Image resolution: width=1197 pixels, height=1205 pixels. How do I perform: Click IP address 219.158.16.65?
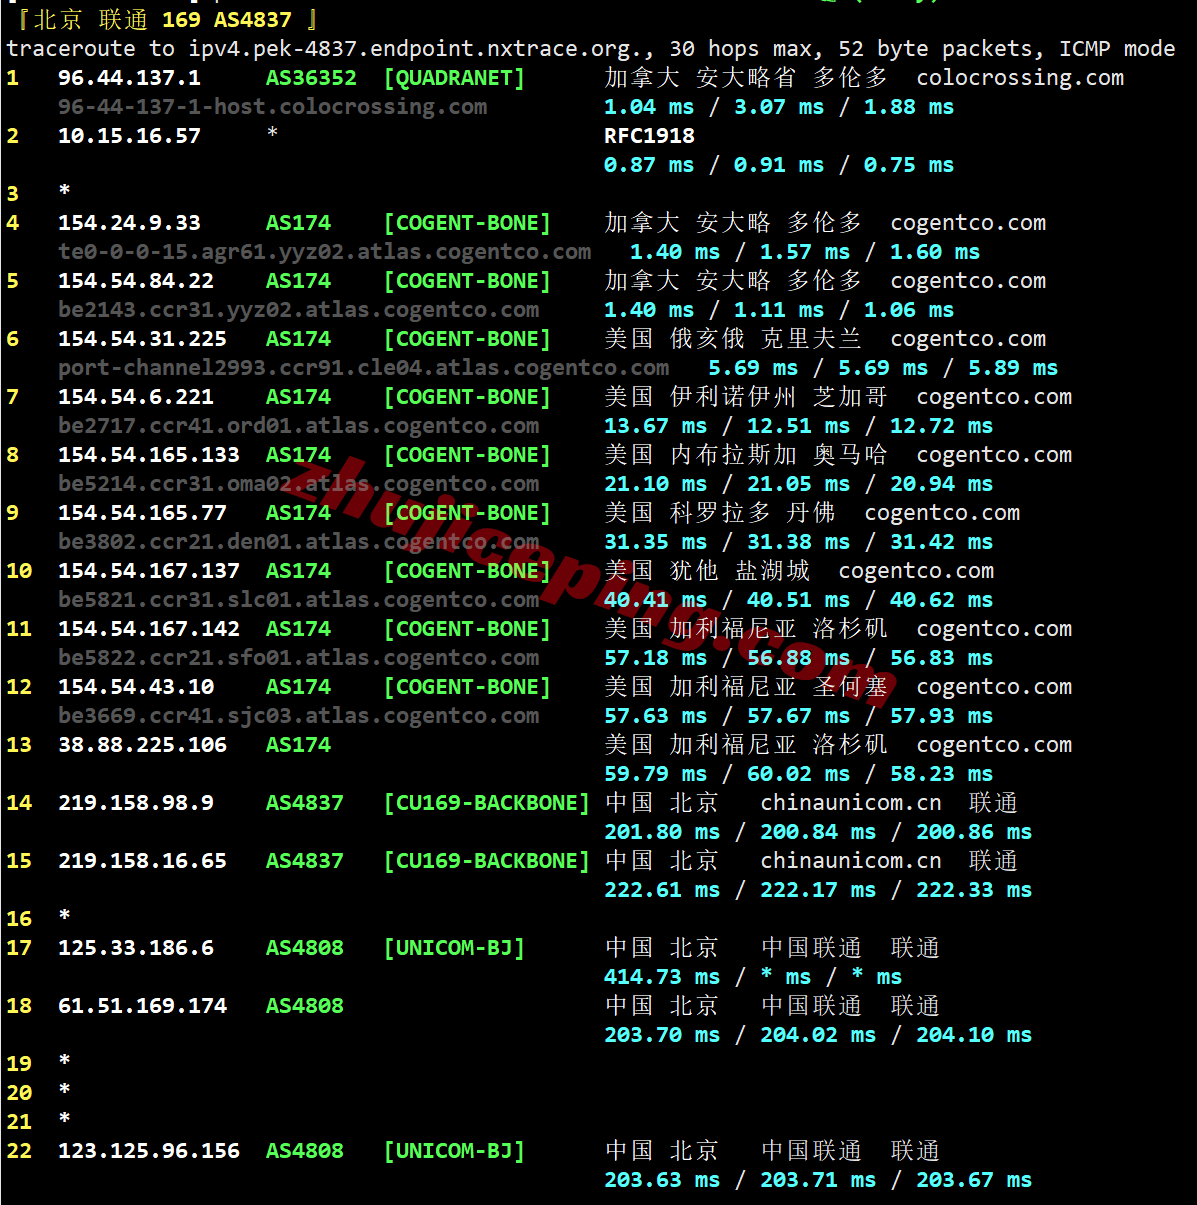point(142,861)
